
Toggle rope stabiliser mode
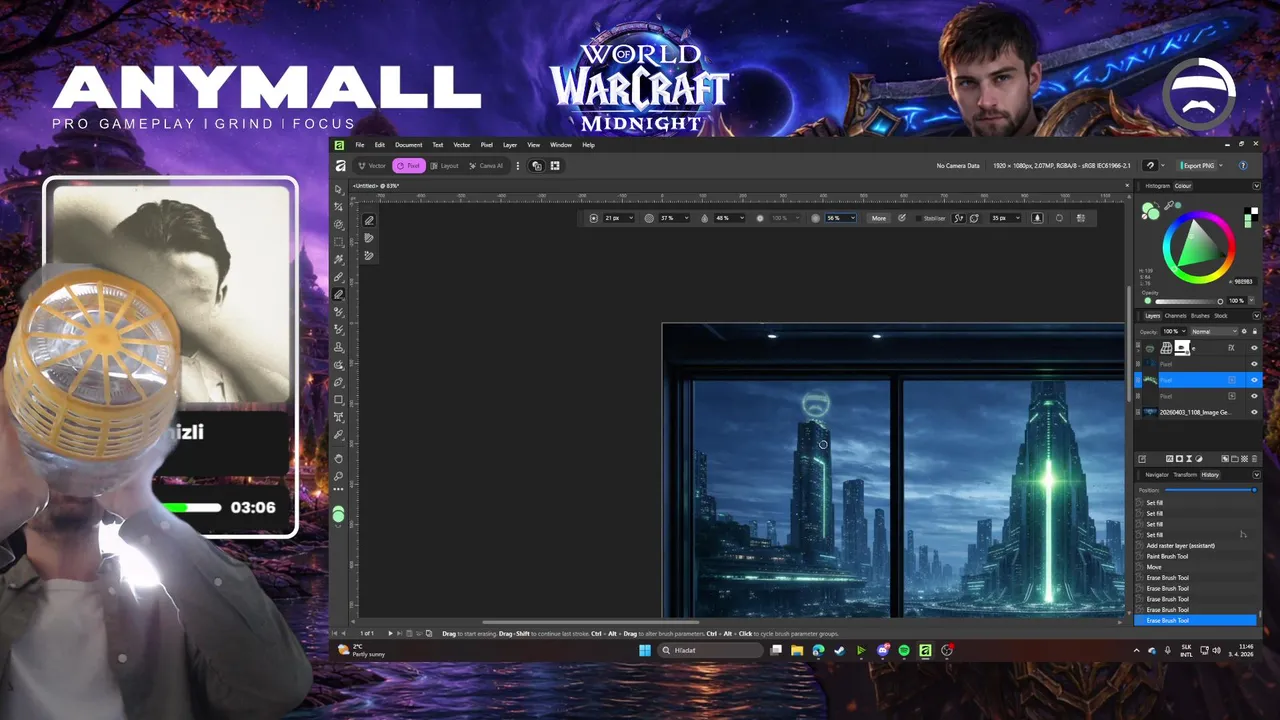click(958, 218)
